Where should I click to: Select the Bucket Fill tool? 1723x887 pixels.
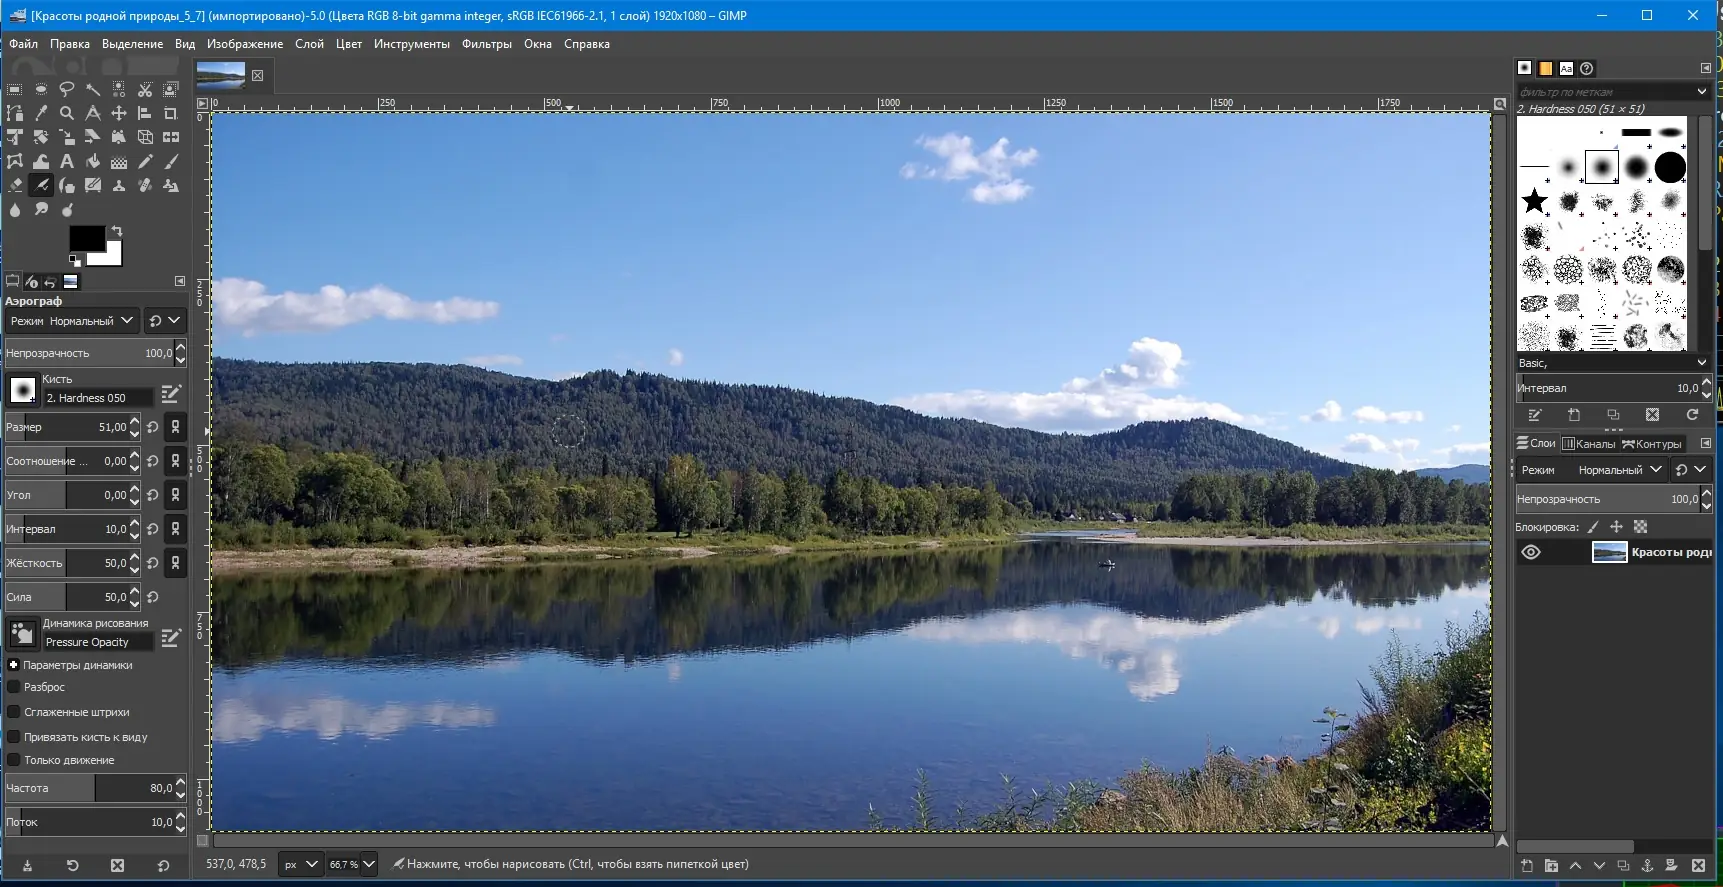[x=93, y=161]
